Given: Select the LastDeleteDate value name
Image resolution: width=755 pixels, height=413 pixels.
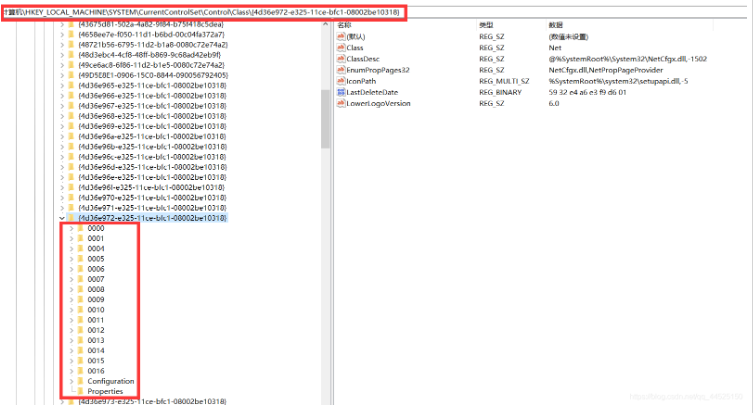Looking at the screenshot, I should tap(372, 92).
